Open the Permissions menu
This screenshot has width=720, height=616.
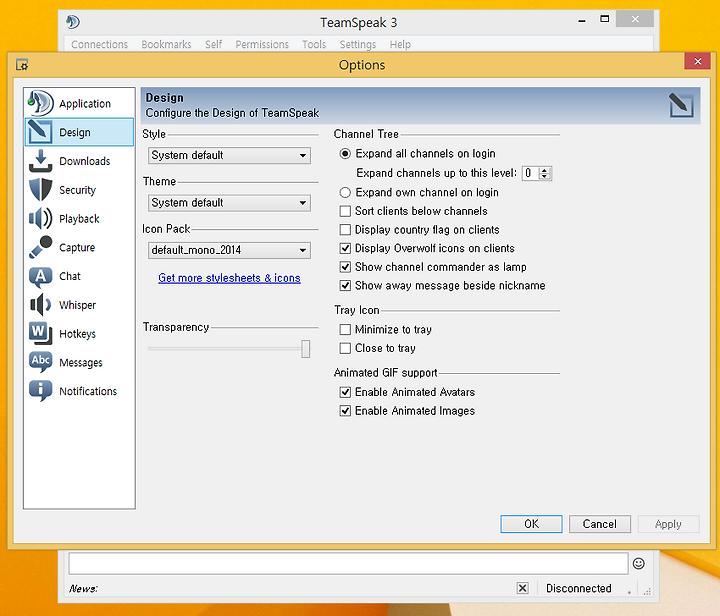click(262, 45)
